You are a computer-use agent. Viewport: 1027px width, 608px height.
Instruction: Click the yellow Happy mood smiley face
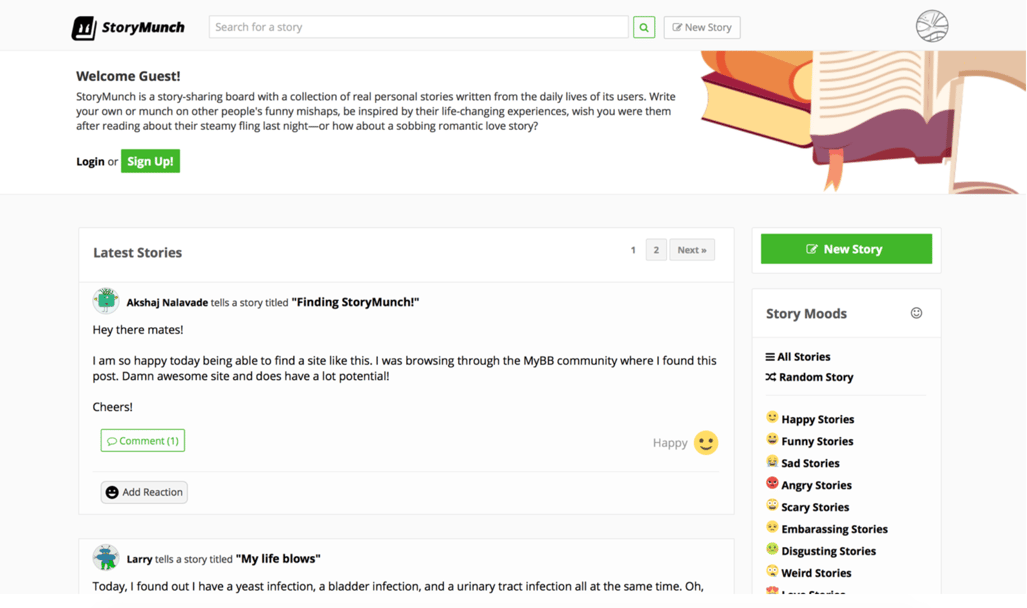click(706, 442)
